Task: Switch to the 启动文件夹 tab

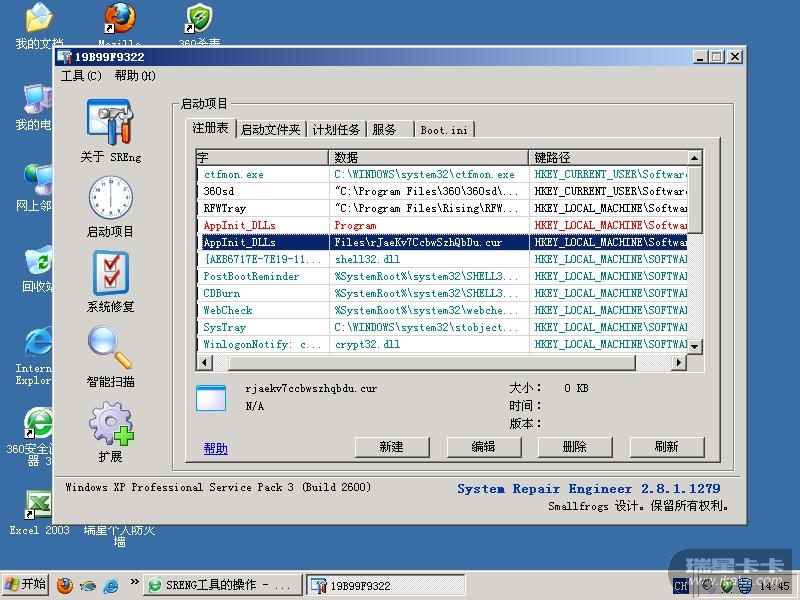Action: pos(270,130)
